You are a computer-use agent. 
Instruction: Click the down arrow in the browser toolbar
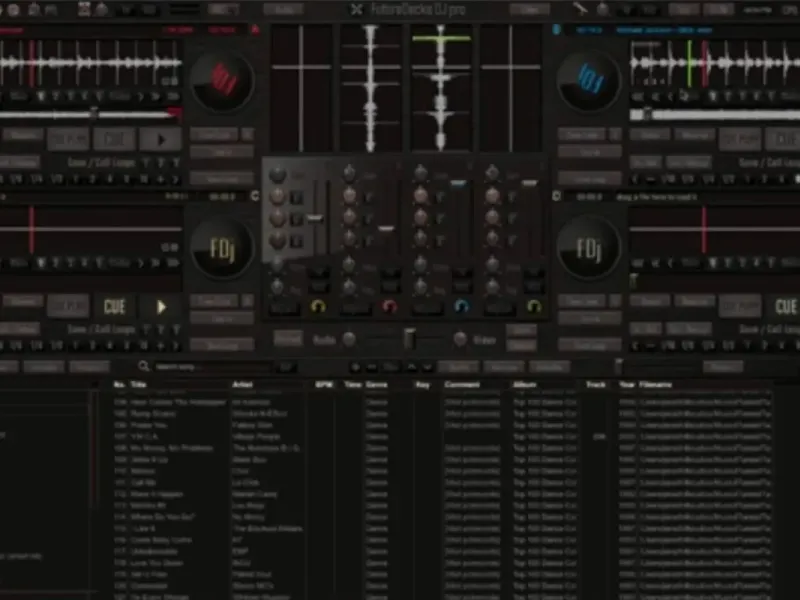[x=427, y=367]
